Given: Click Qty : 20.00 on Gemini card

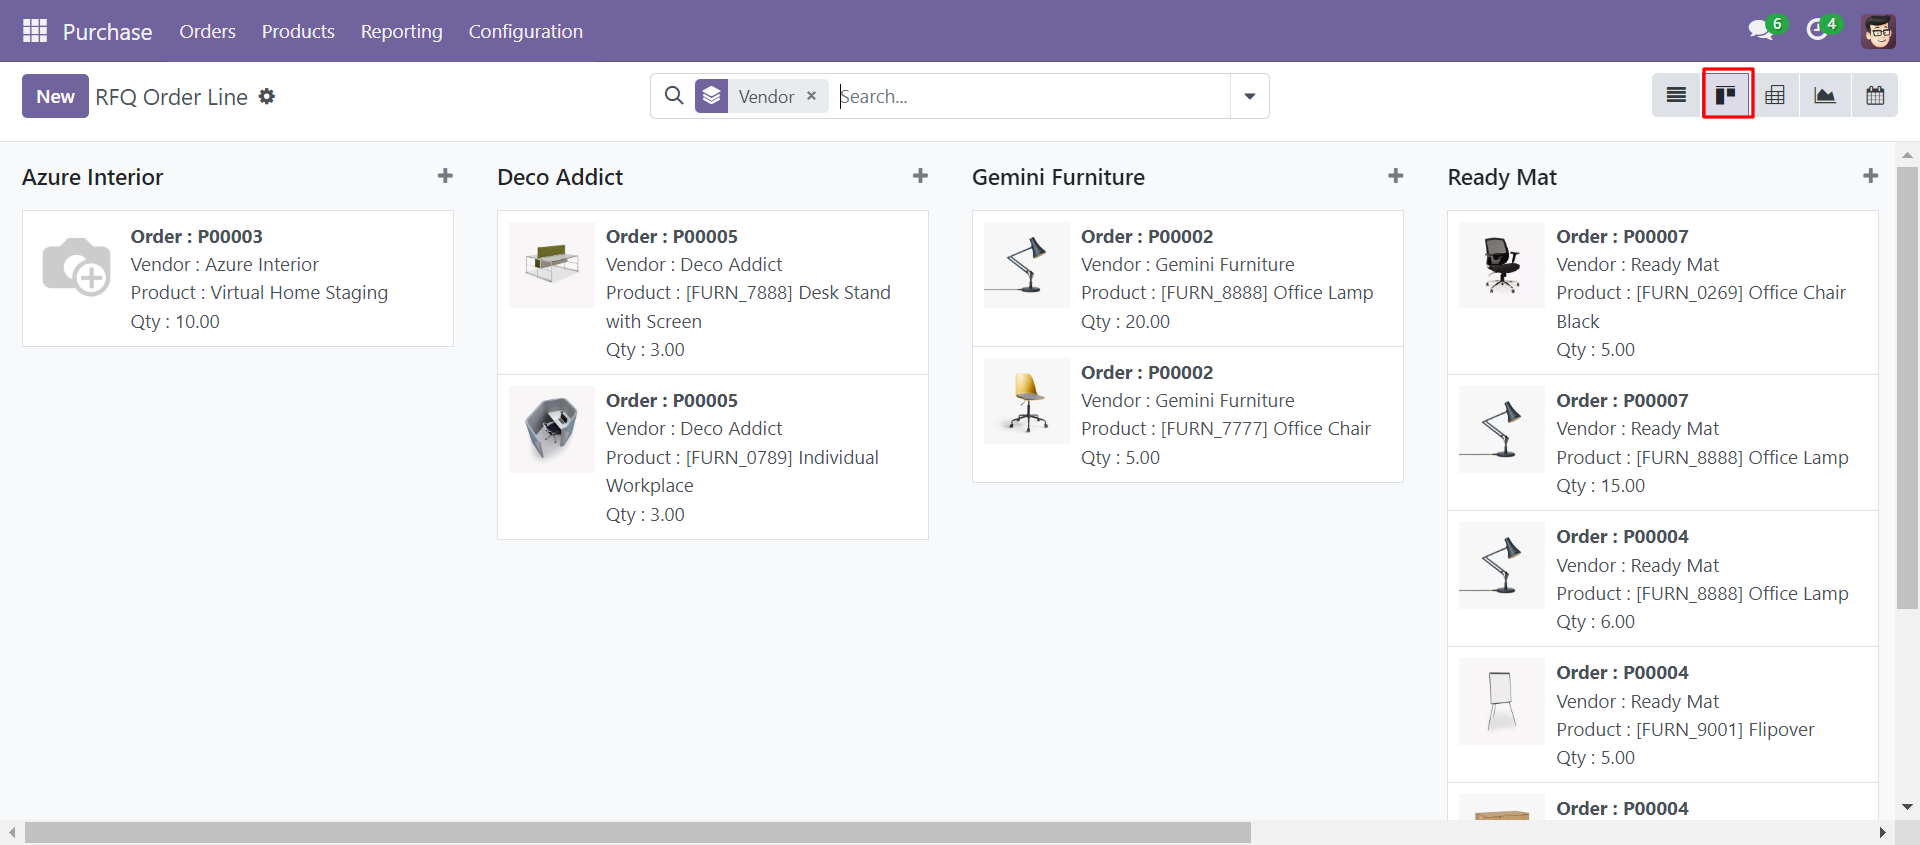Looking at the screenshot, I should 1125,321.
